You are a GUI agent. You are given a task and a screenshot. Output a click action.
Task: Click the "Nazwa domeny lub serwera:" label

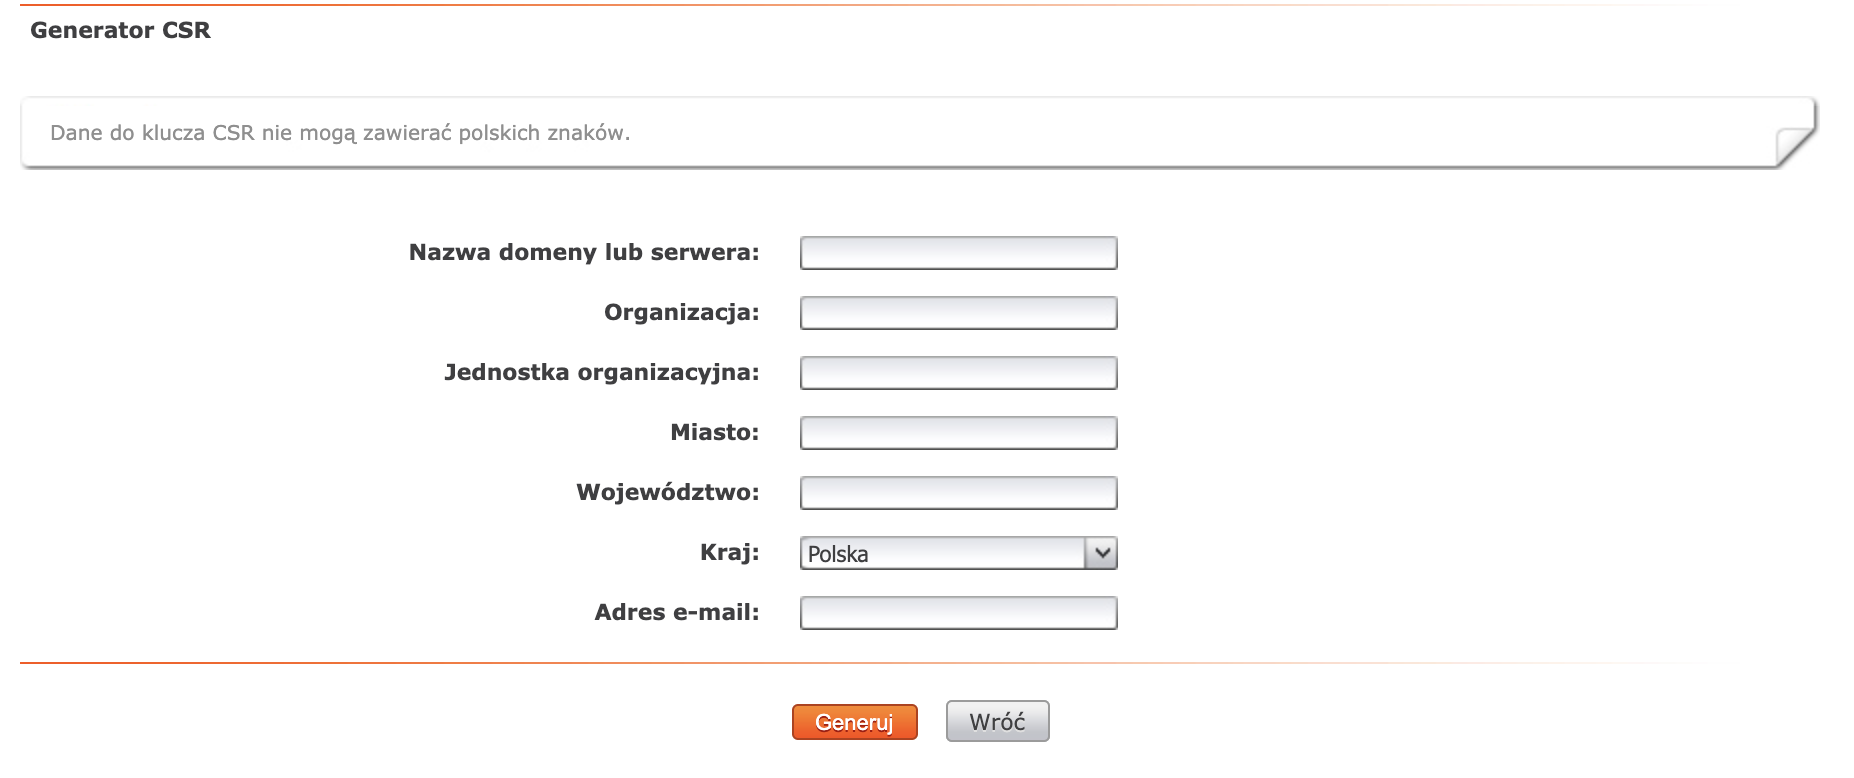pos(584,252)
